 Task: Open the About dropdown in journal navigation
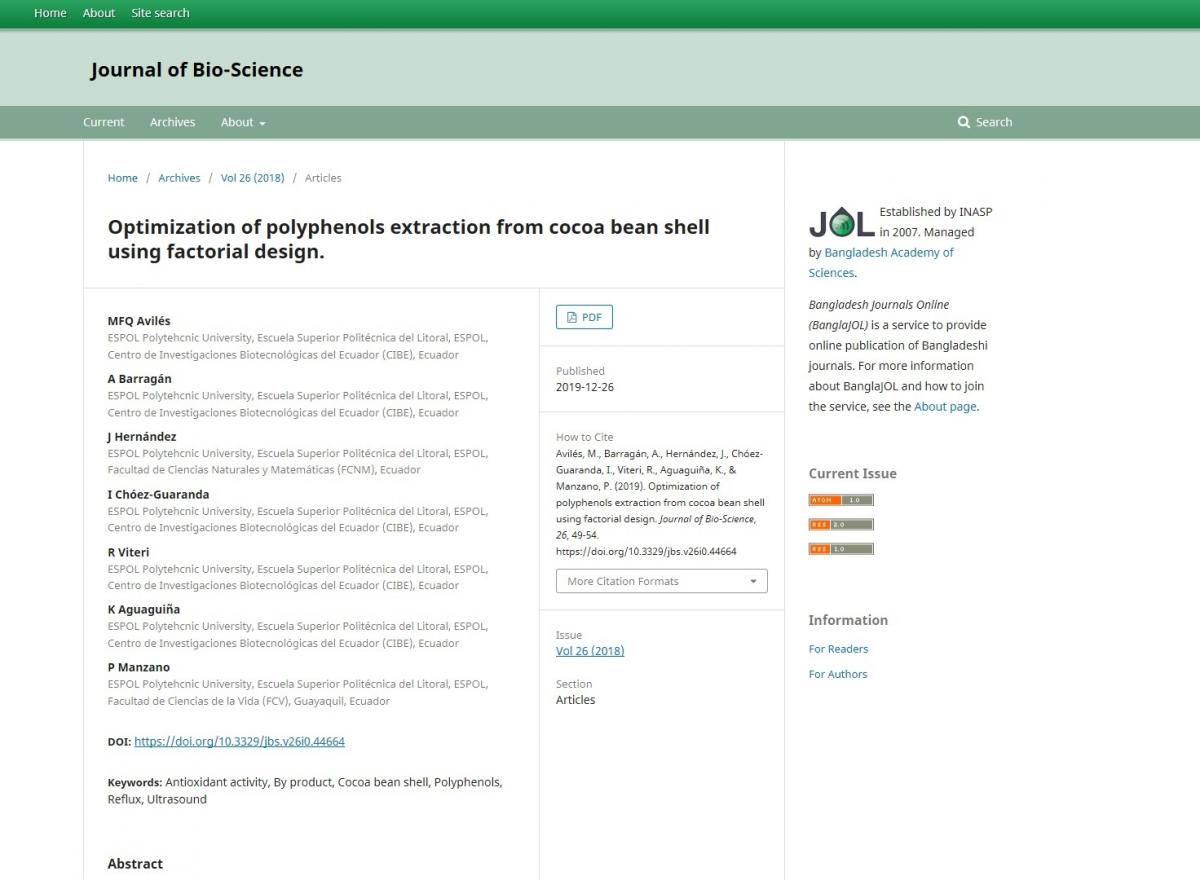(243, 122)
